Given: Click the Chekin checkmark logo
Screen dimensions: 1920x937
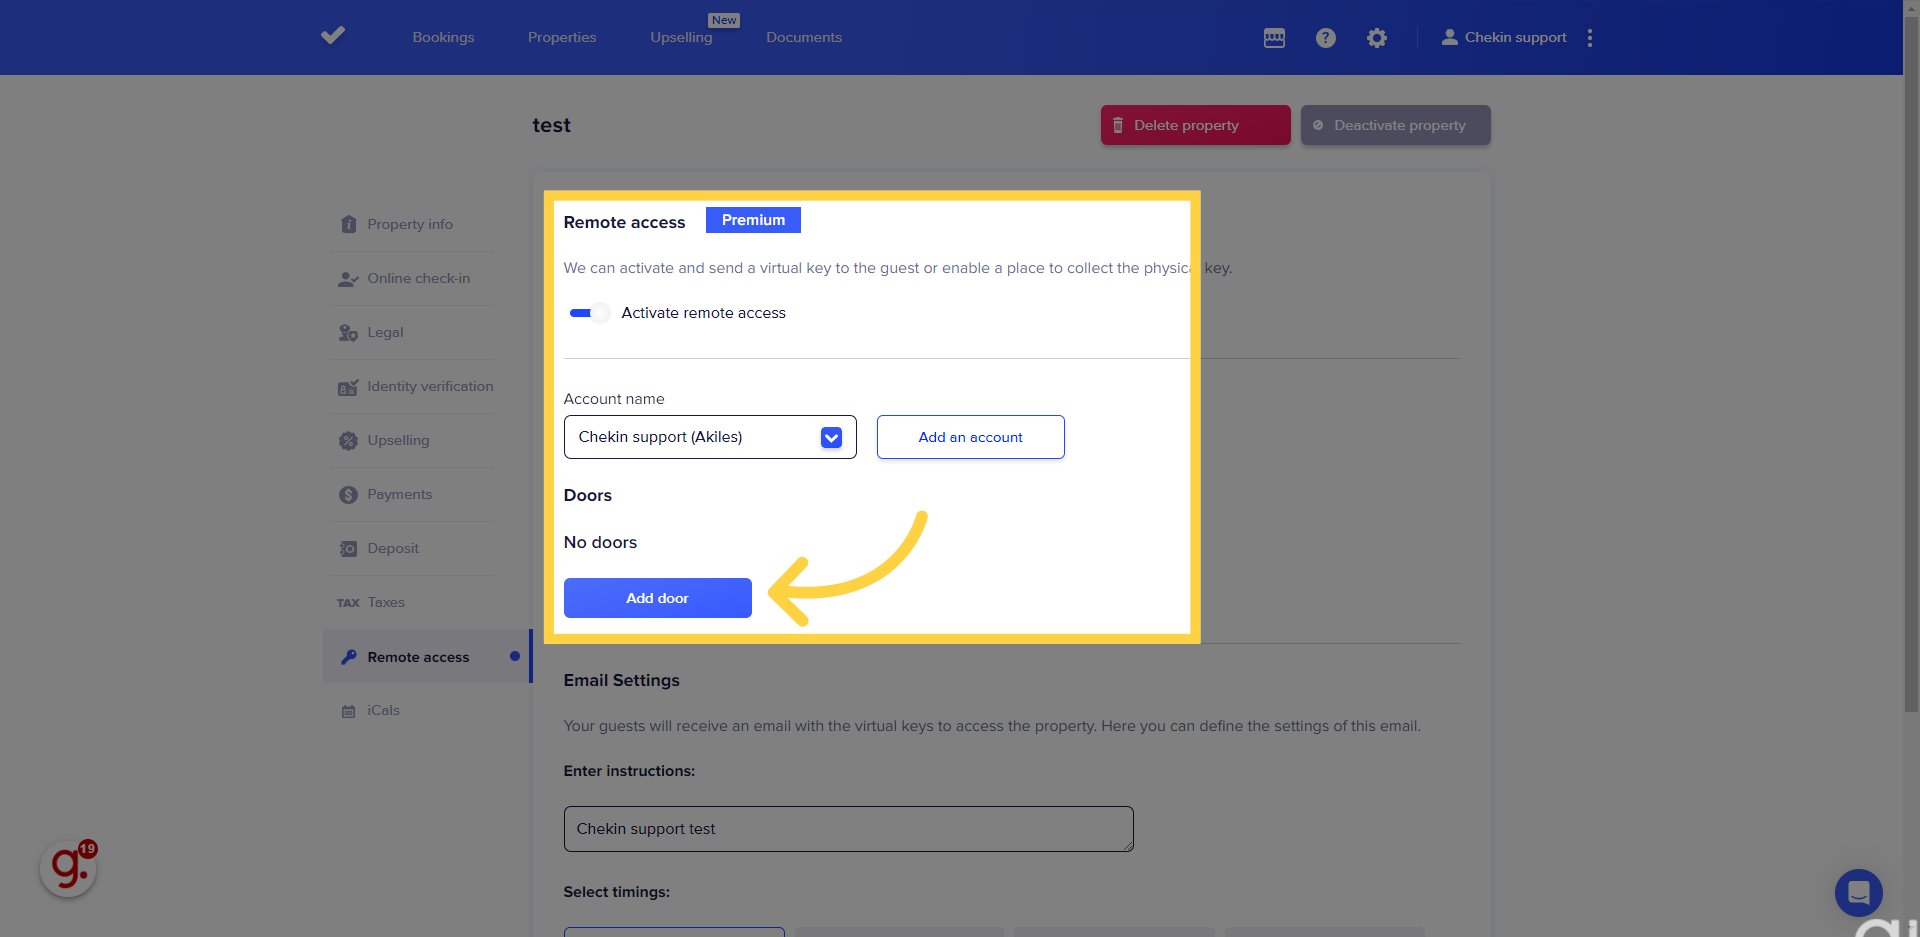Looking at the screenshot, I should point(333,36).
